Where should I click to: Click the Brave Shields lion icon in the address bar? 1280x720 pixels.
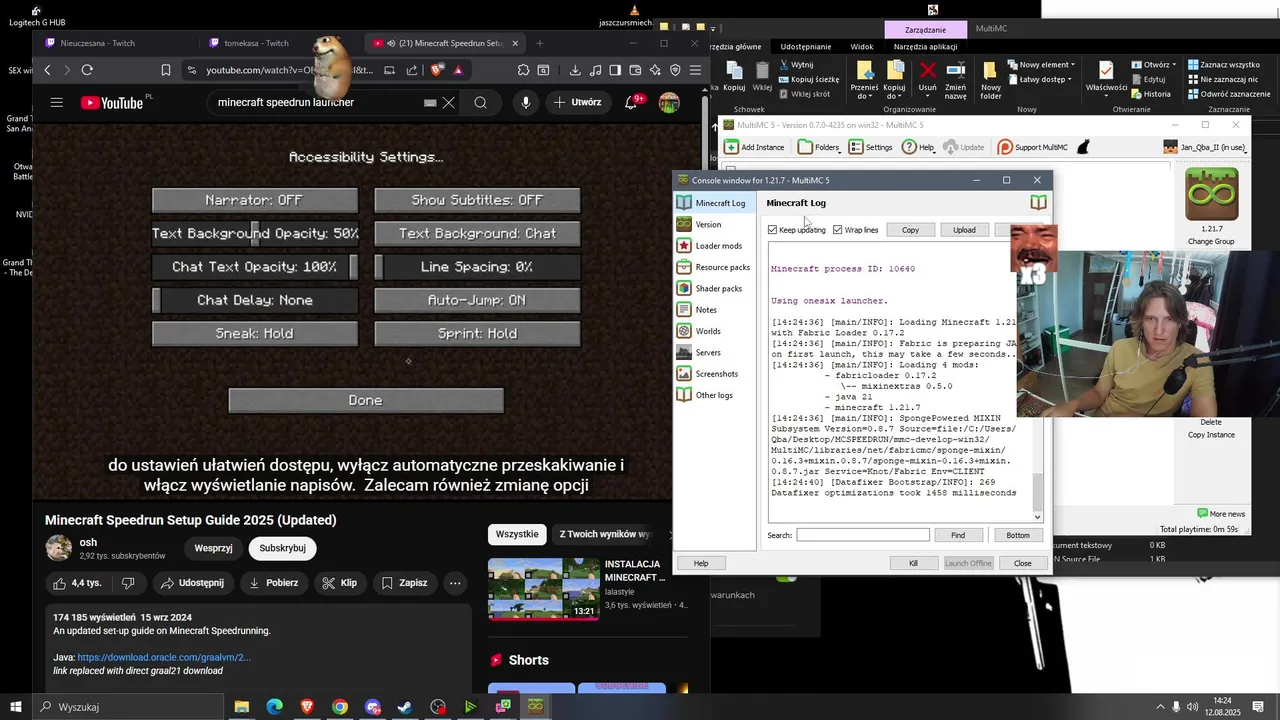[437, 70]
